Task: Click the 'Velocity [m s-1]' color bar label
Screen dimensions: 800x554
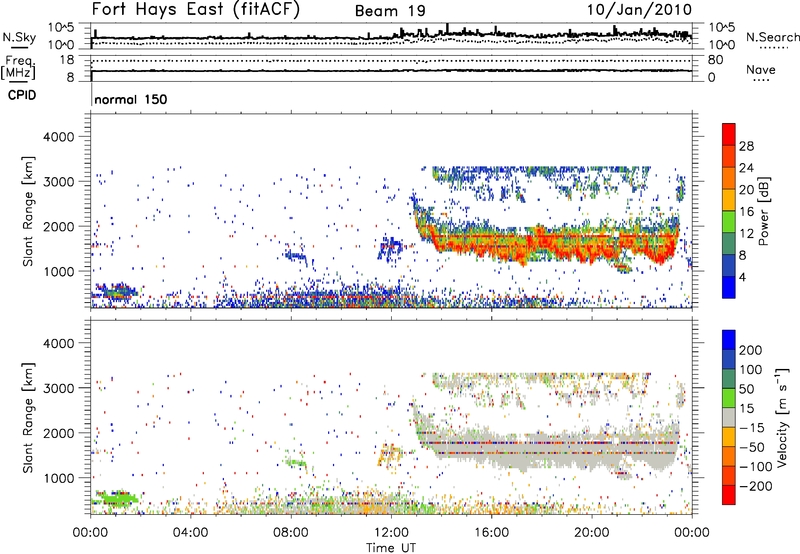Action: tap(782, 417)
